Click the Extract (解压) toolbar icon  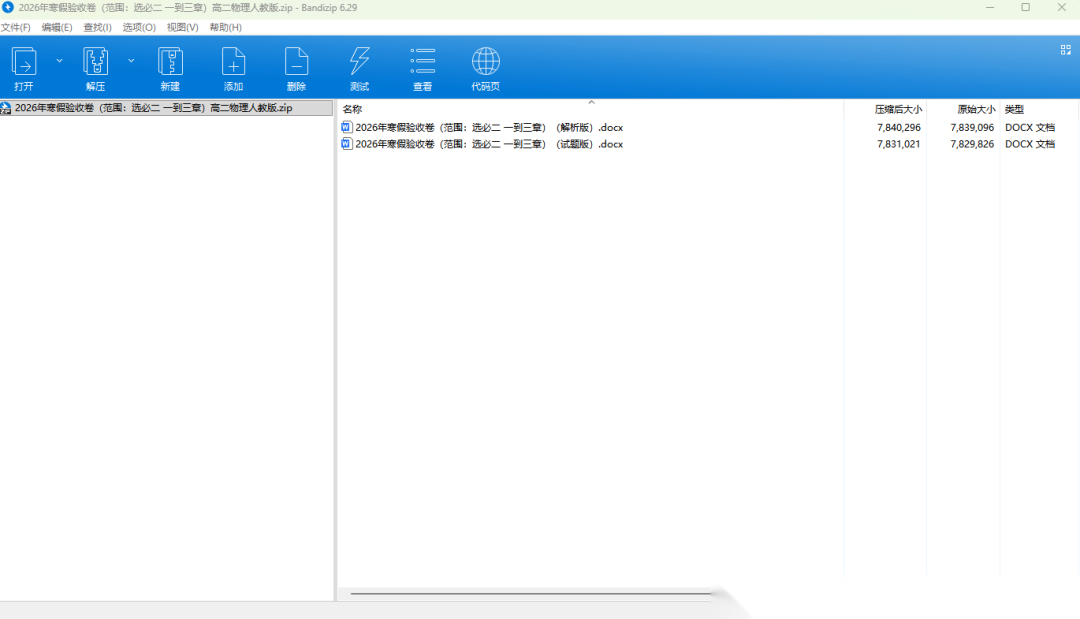click(x=95, y=62)
